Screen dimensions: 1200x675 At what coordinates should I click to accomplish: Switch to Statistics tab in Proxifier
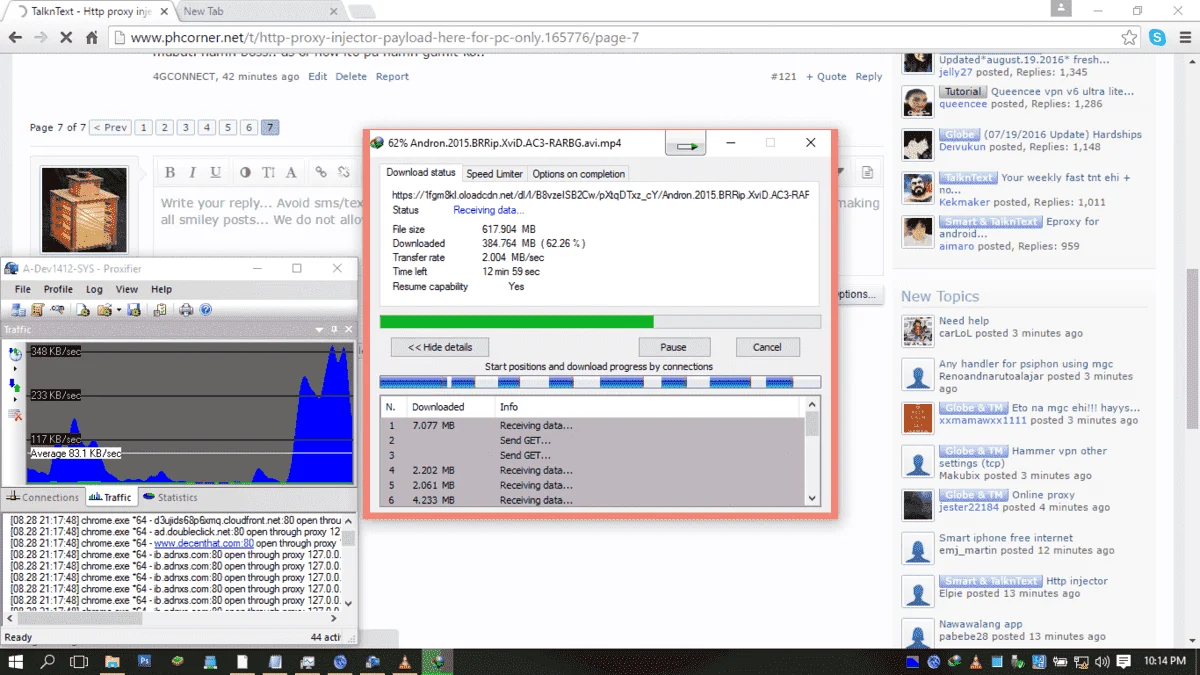click(170, 497)
